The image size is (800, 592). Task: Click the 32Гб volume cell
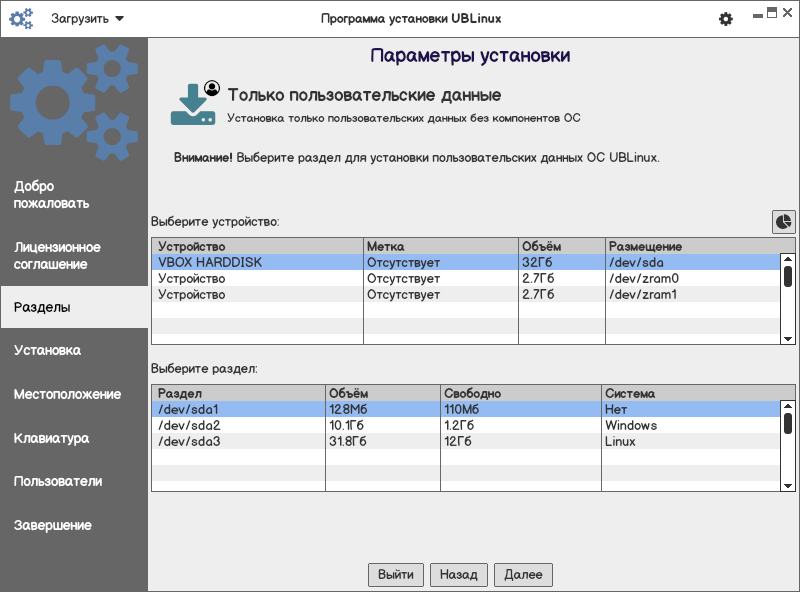(x=562, y=262)
